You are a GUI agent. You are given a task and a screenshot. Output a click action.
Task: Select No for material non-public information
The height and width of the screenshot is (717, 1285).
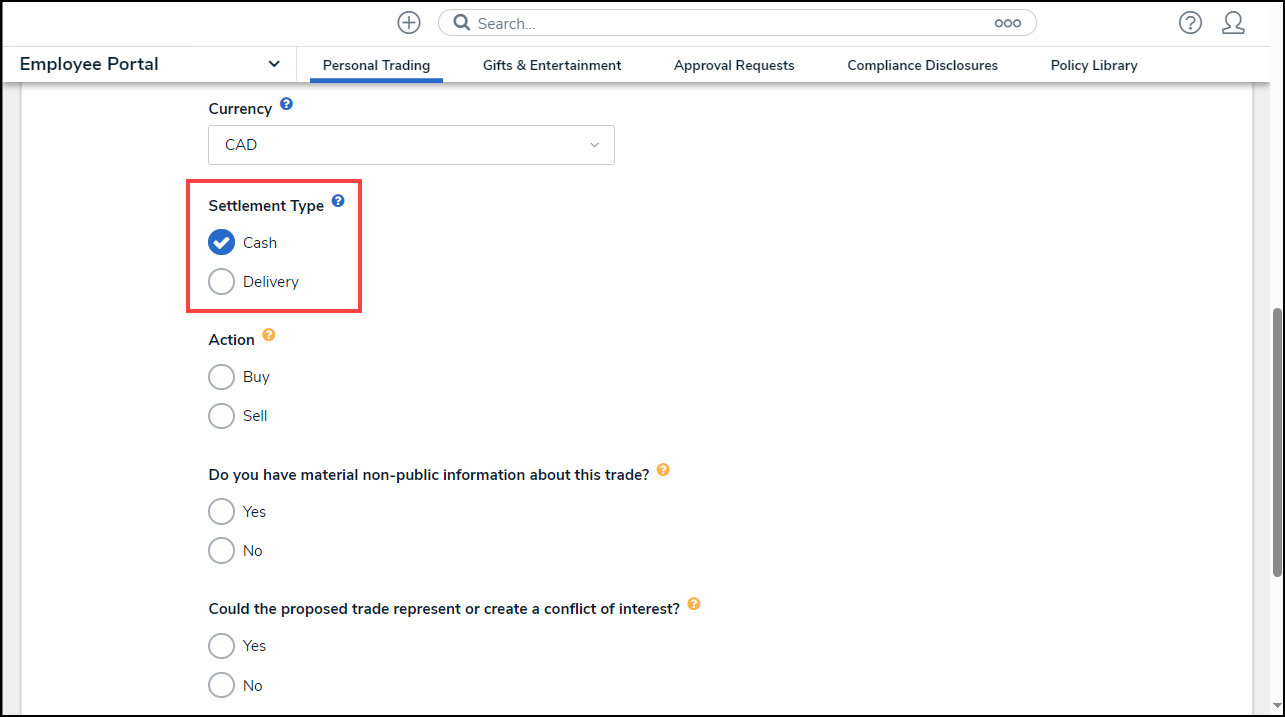point(221,551)
